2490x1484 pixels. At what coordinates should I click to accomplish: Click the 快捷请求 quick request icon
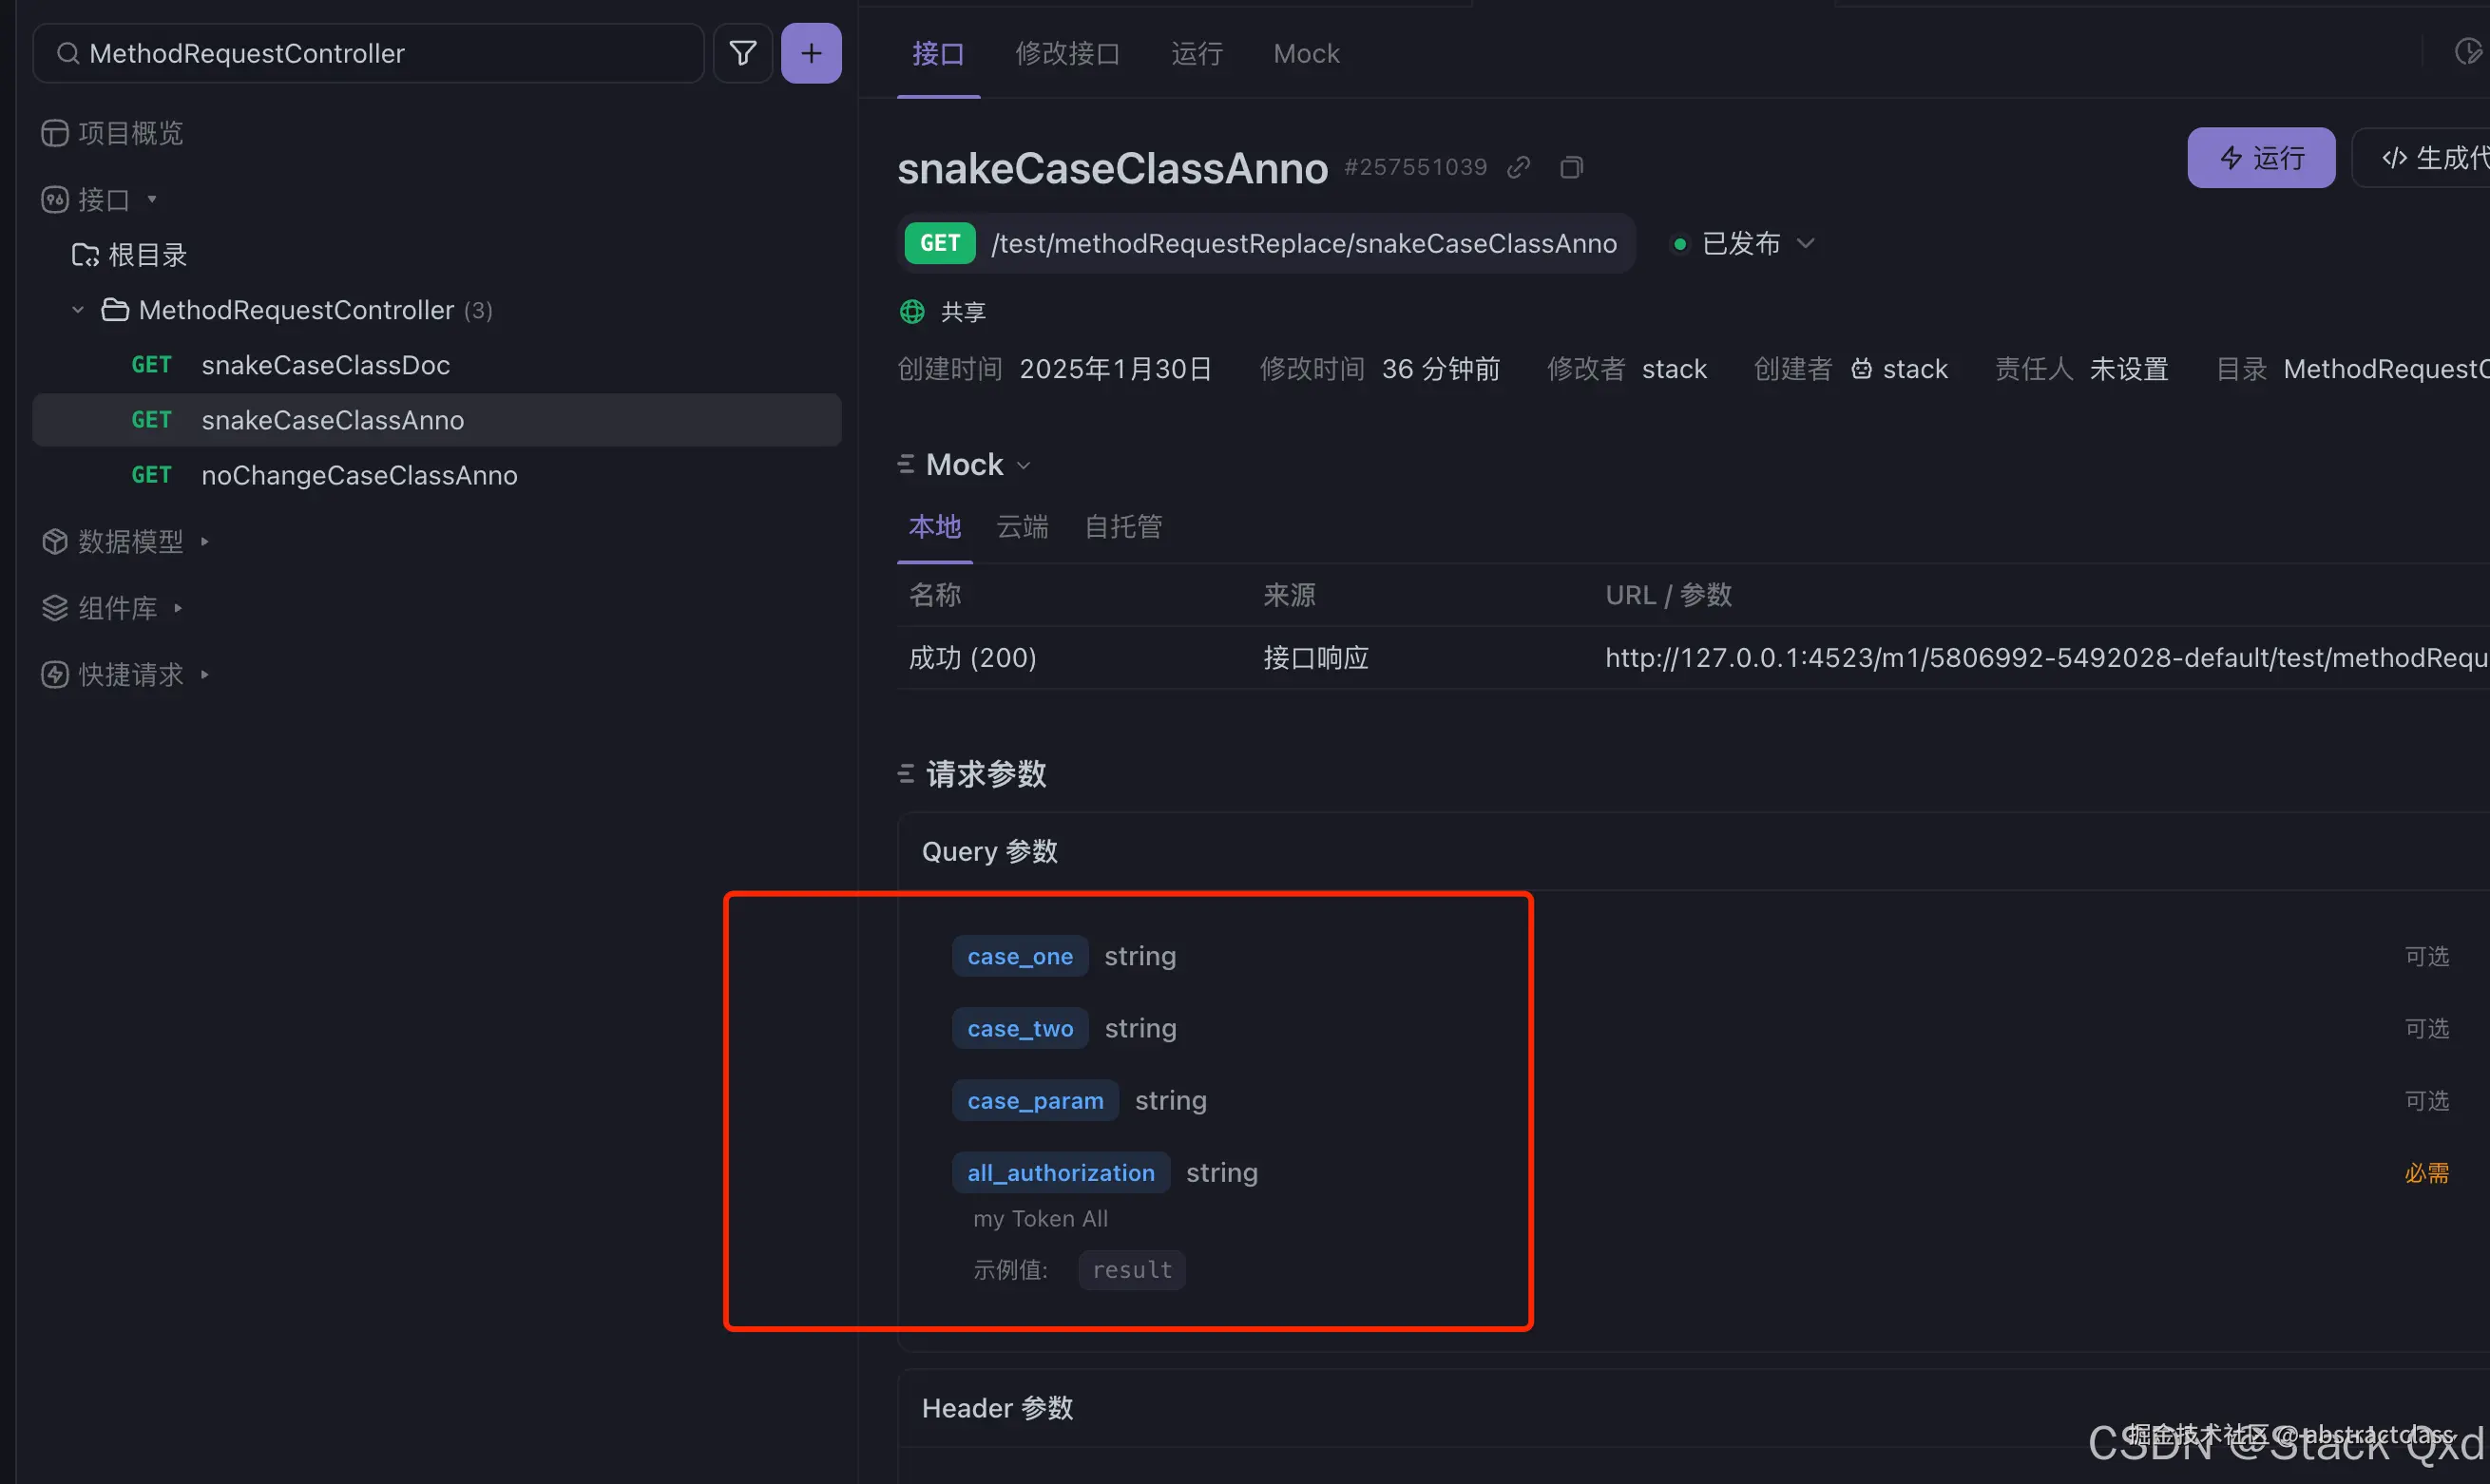point(54,673)
